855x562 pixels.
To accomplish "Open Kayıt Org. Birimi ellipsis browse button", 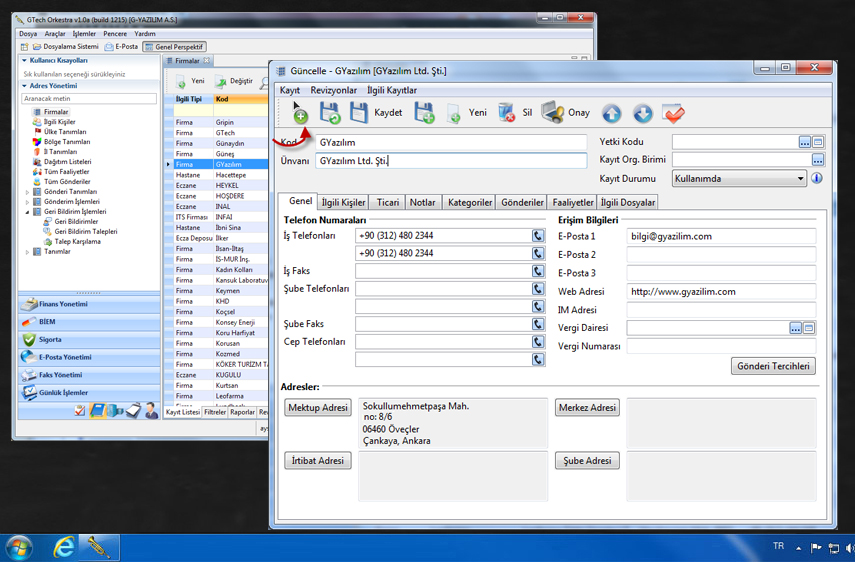I will [817, 160].
